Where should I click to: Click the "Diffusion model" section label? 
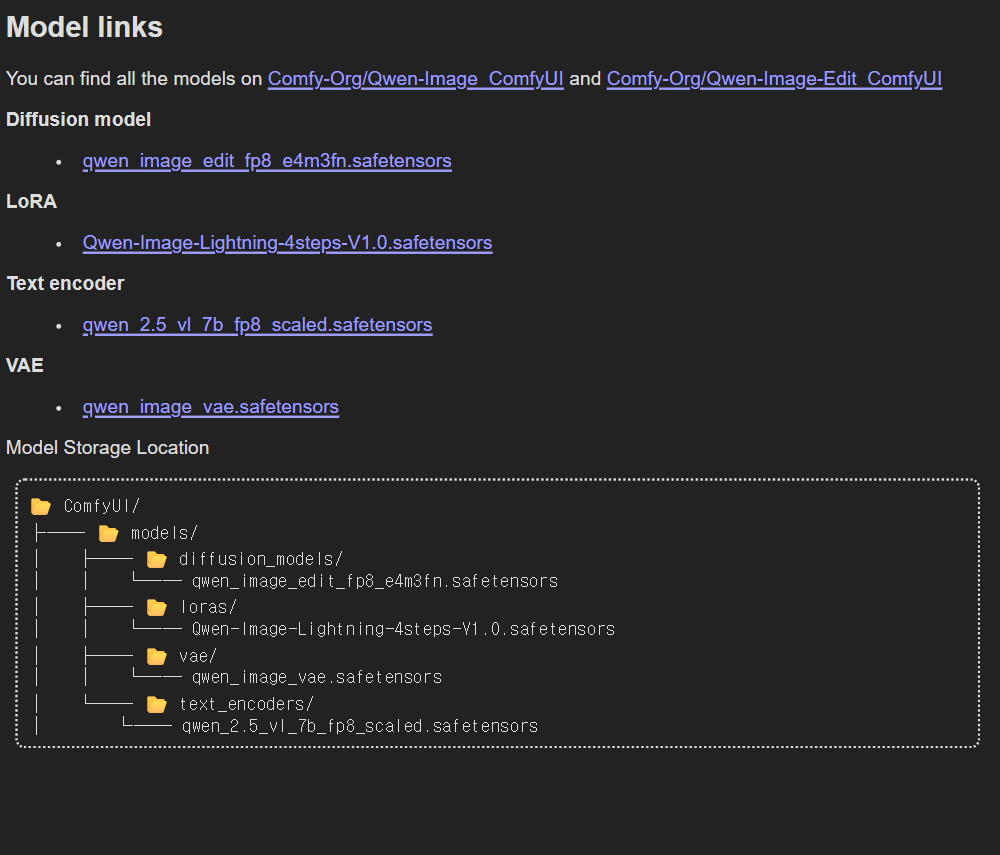78,120
